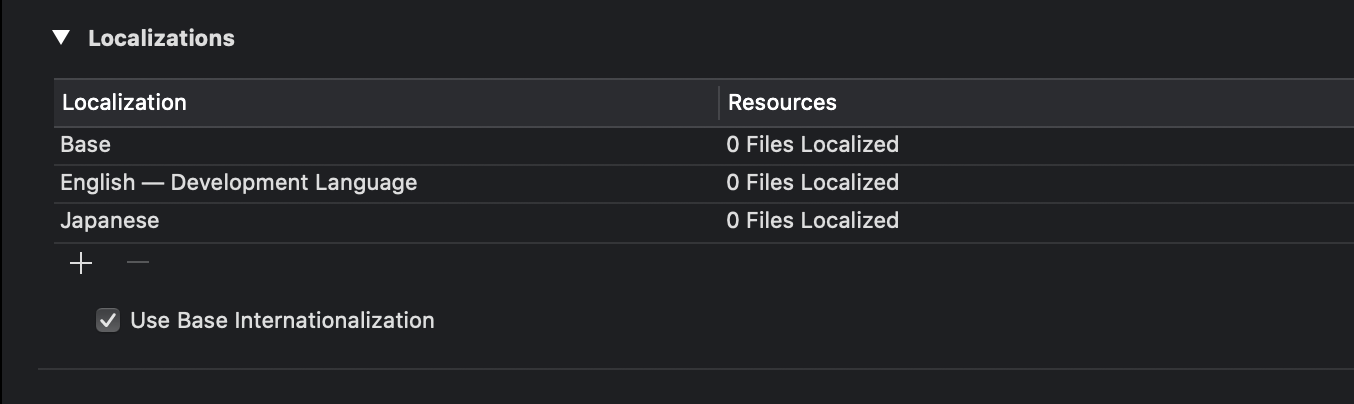Screen dimensions: 1354x404
Task: Toggle Use Base Internationalization checkbox
Action: click(x=108, y=321)
